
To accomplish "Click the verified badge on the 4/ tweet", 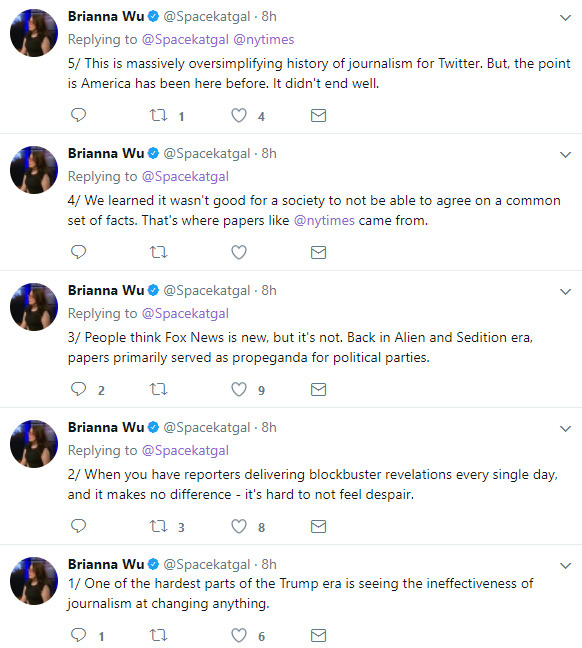I will pyautogui.click(x=153, y=153).
